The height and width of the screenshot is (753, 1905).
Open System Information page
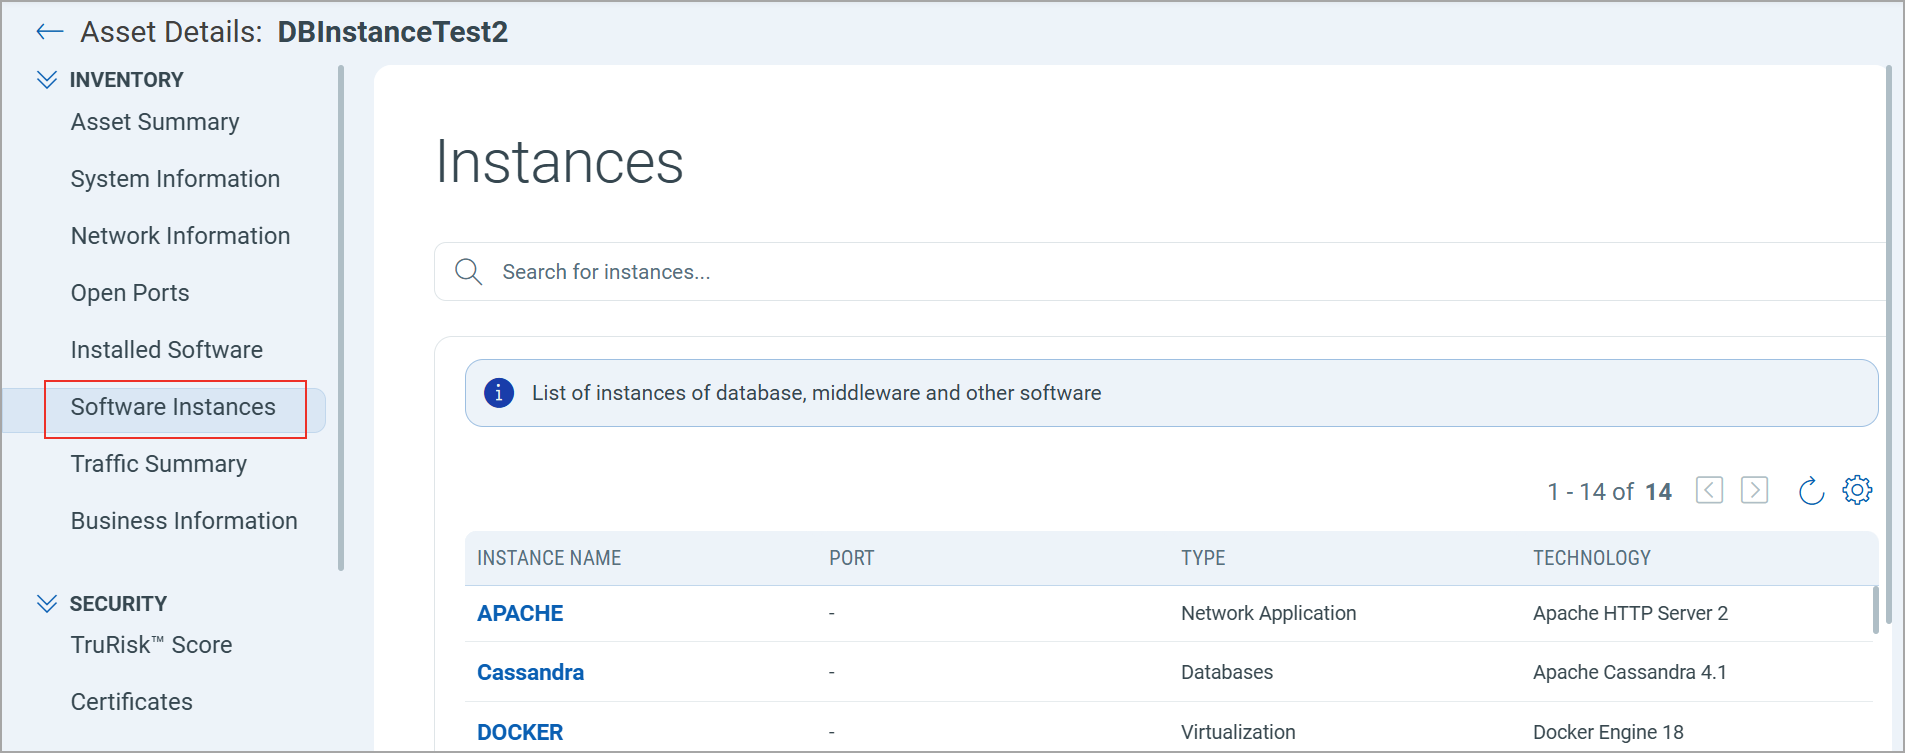pyautogui.click(x=175, y=179)
